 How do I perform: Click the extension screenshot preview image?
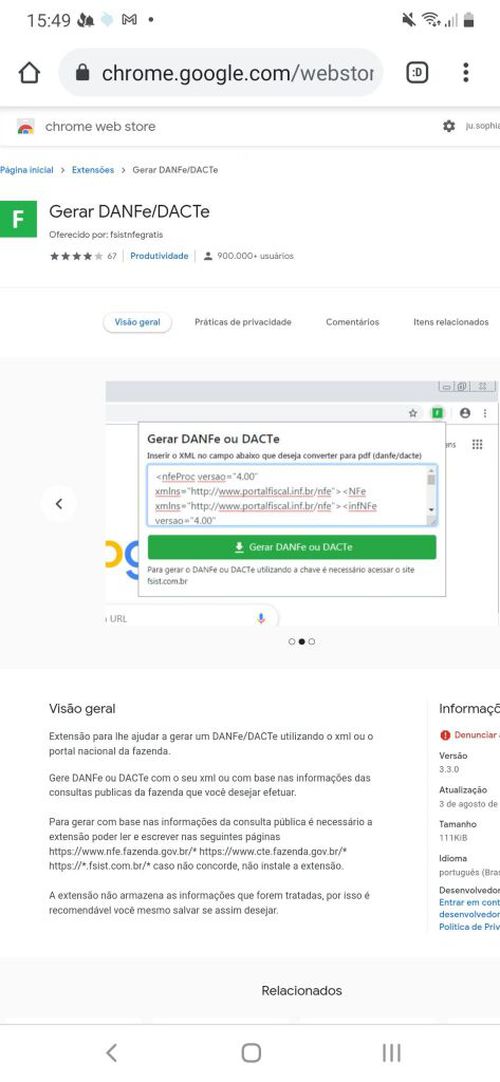[x=302, y=503]
